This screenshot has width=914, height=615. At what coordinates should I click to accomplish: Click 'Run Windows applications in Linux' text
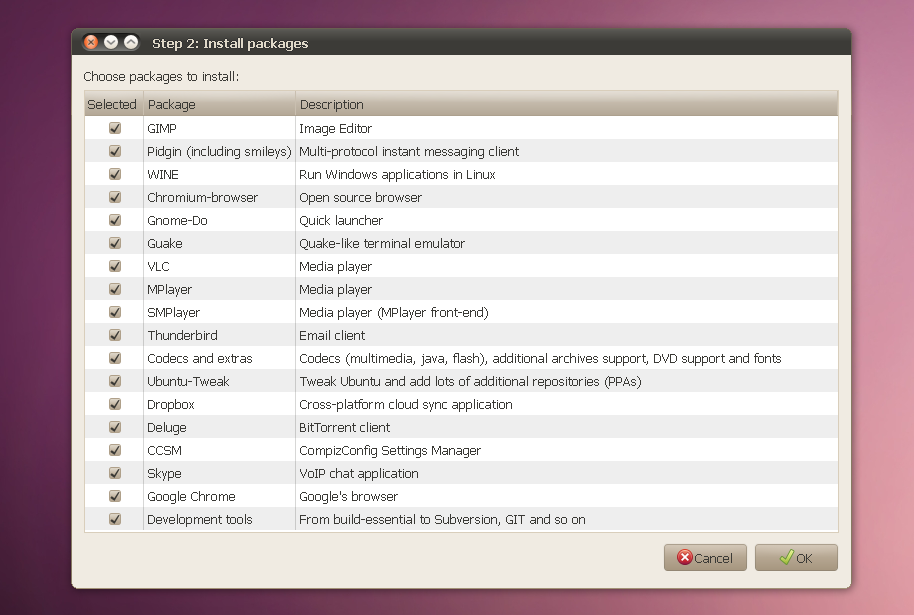[x=397, y=175]
